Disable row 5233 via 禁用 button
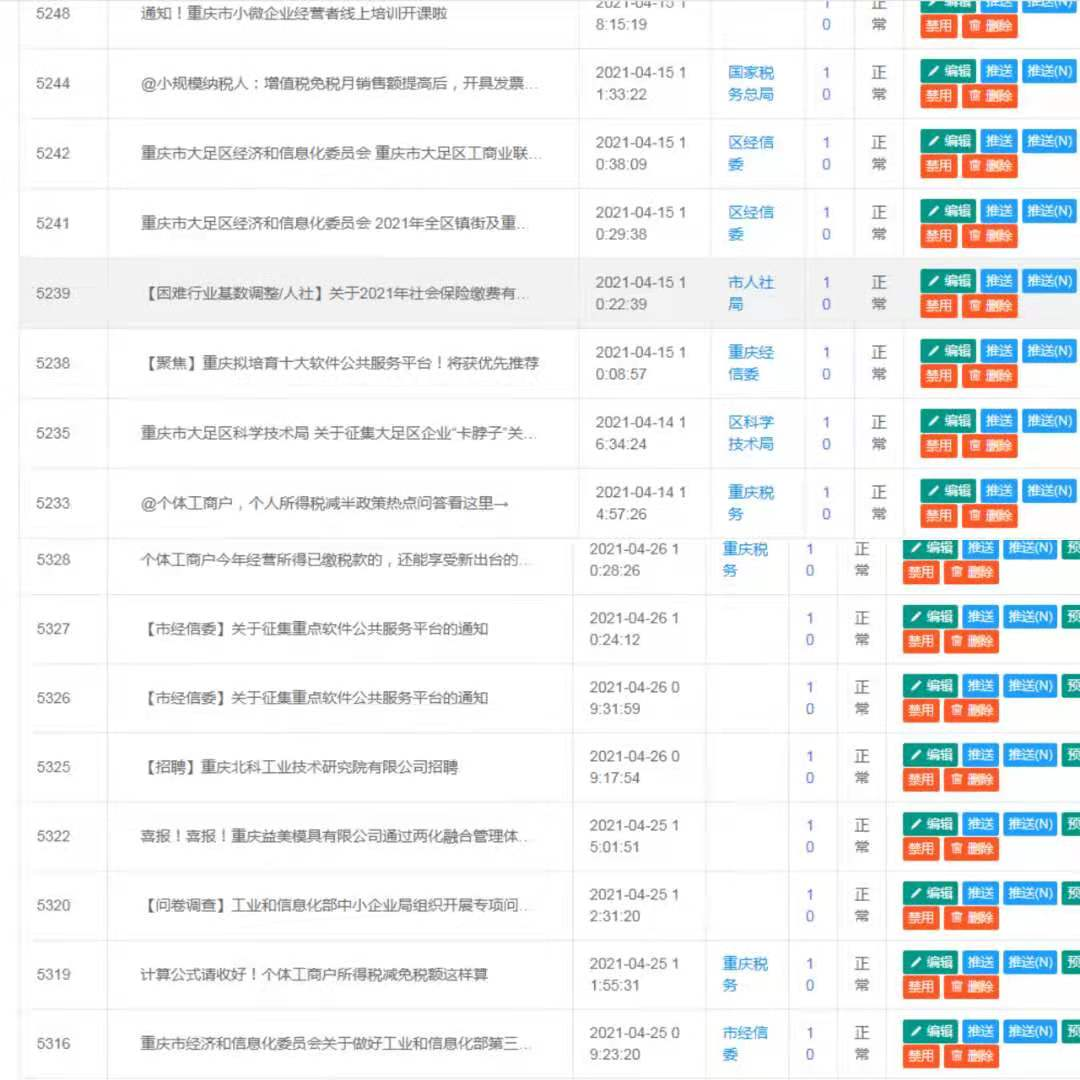 (x=938, y=516)
